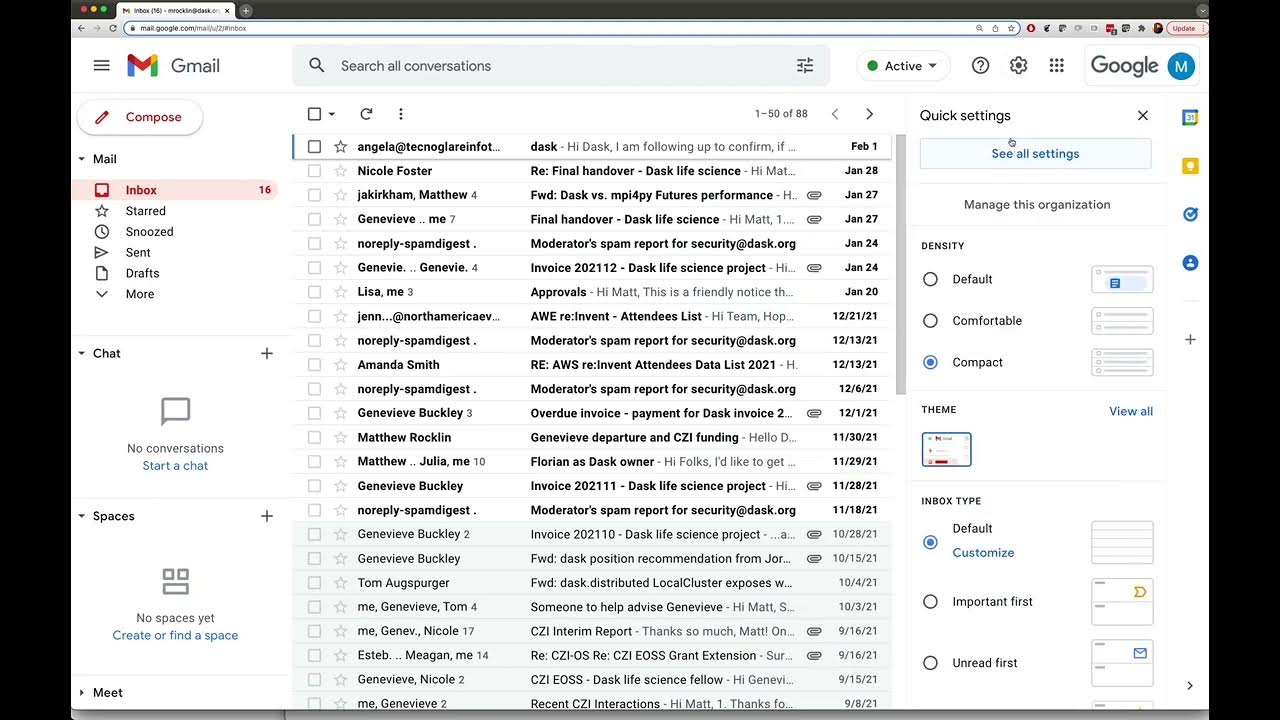Select the angela@tecnoglareinfo email checkbox
Screen dimensions: 1280x720
point(314,147)
